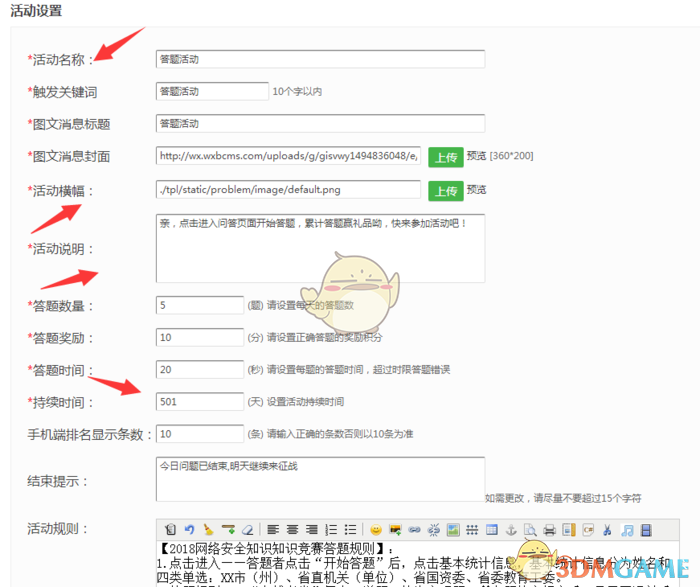Click the '[360*200]' size hint
Image resolution: width=700 pixels, height=587 pixels.
[x=512, y=156]
